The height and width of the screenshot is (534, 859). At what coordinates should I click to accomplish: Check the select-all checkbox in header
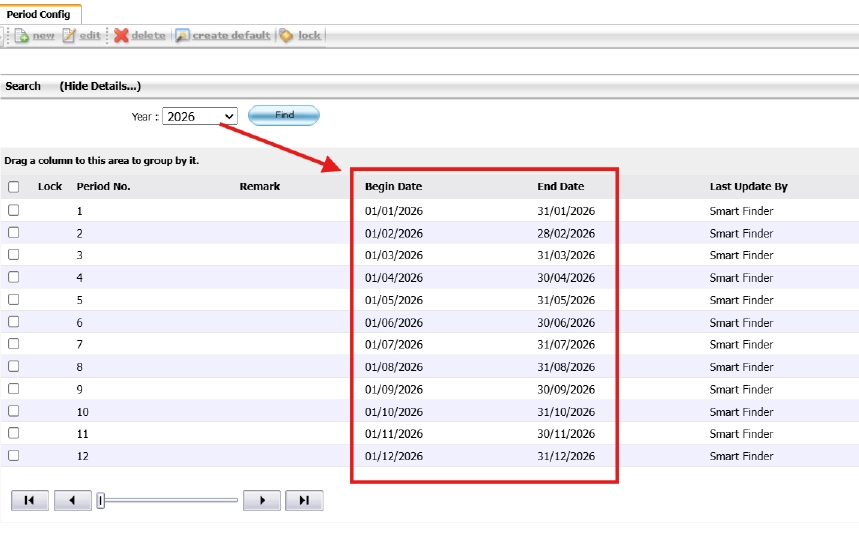click(x=14, y=187)
